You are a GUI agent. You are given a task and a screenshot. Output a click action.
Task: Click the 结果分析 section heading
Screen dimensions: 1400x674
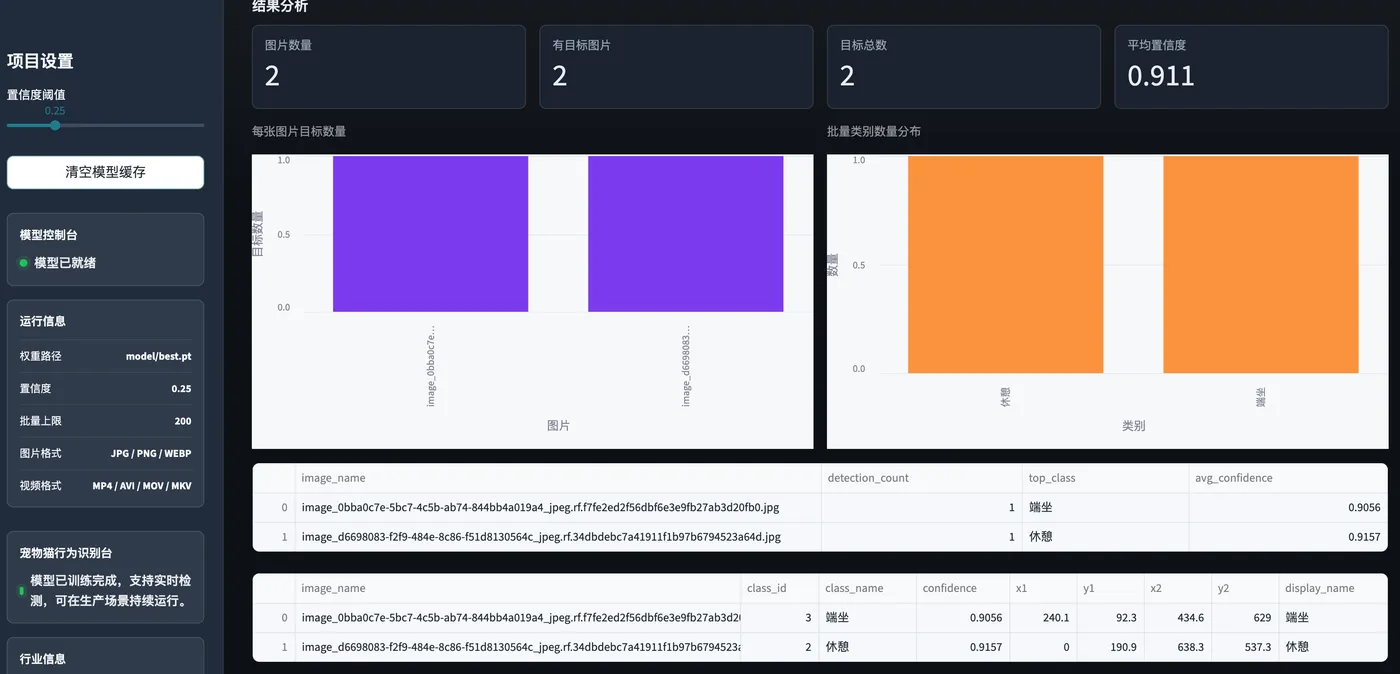click(x=280, y=6)
